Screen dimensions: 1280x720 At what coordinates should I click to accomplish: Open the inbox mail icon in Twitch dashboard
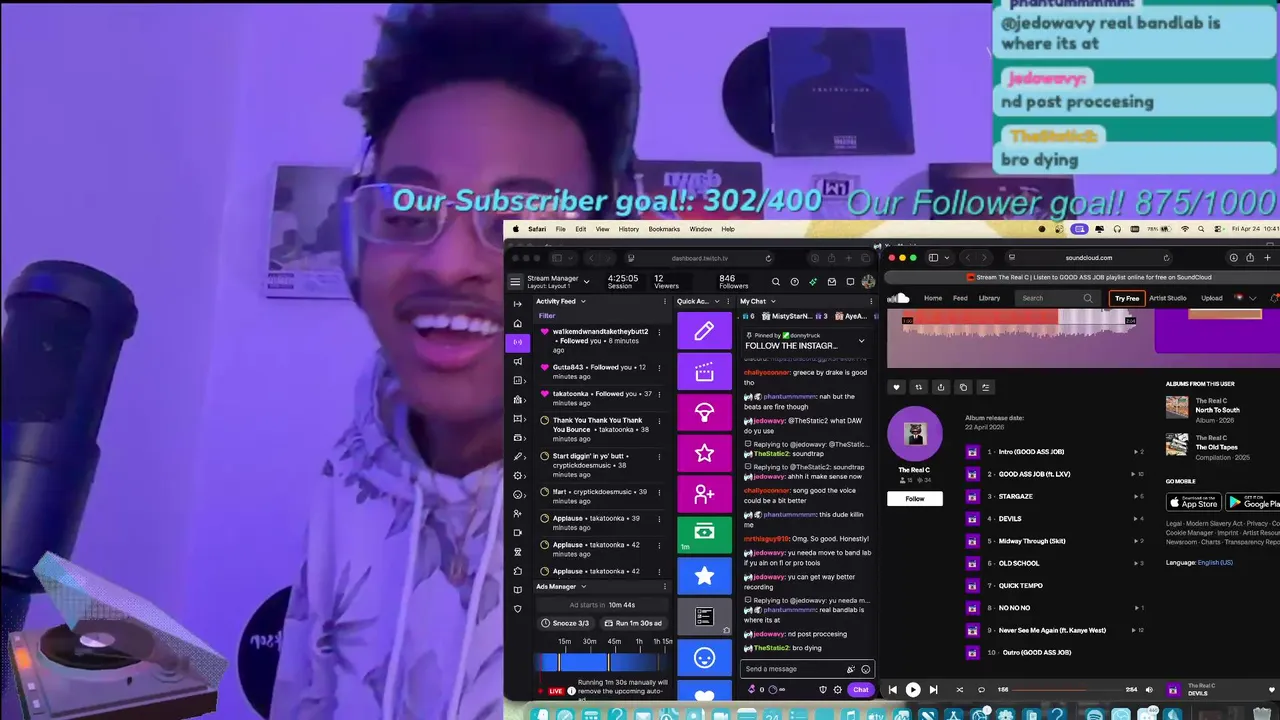(x=831, y=282)
